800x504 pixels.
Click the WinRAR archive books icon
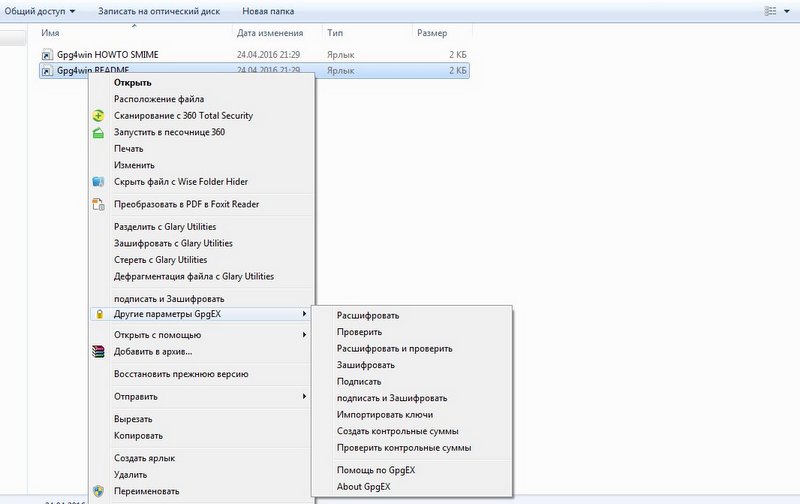click(98, 351)
